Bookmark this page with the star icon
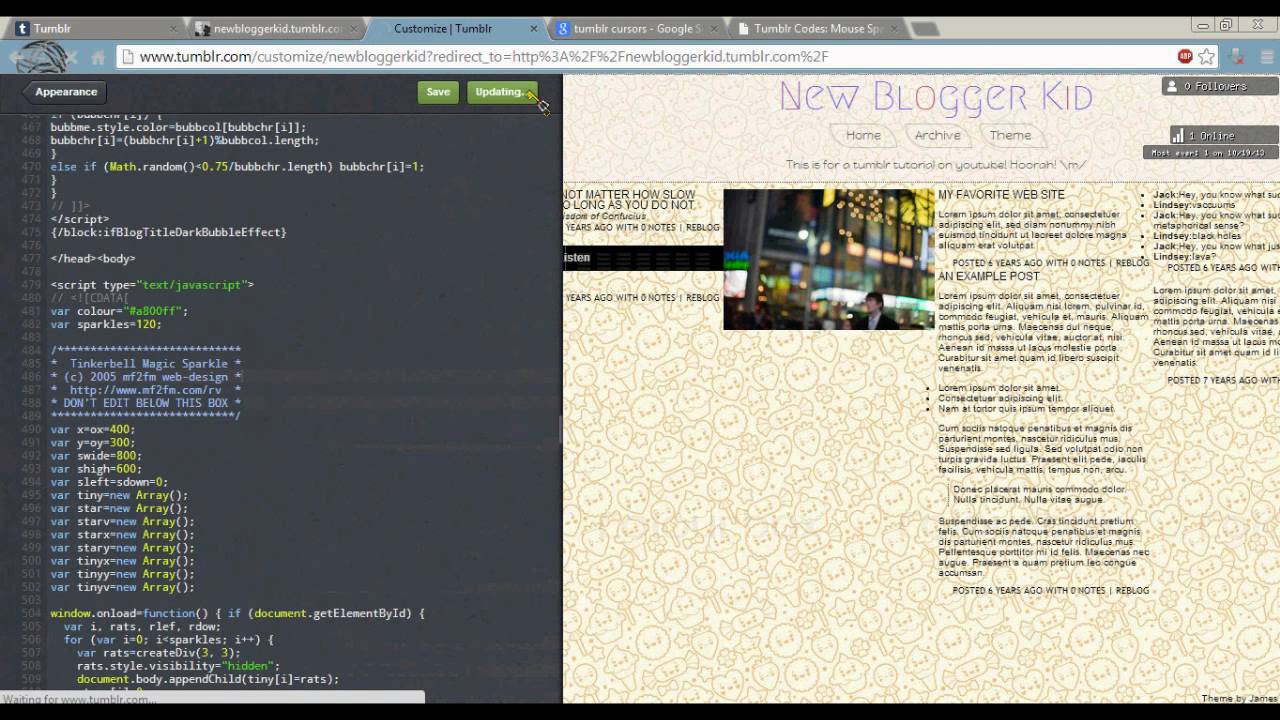The width and height of the screenshot is (1280, 720). tap(1207, 57)
